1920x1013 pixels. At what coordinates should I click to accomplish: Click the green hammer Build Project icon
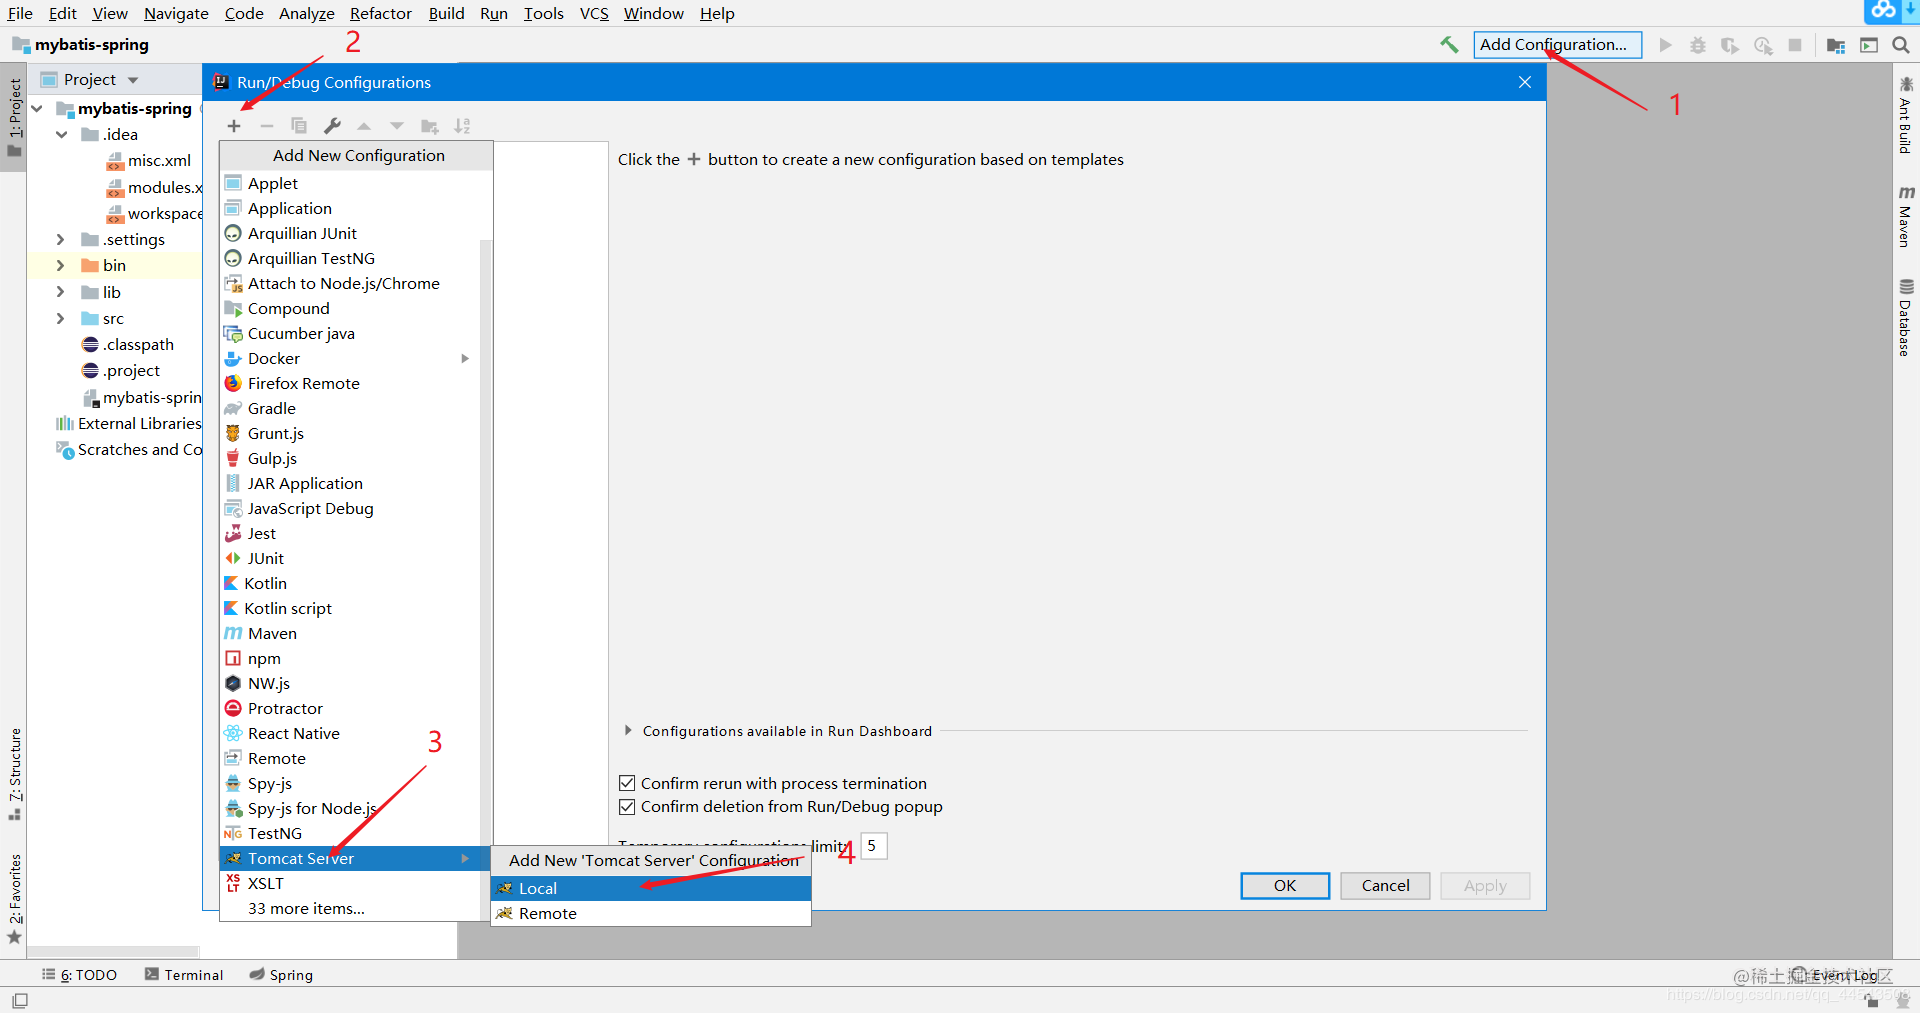tap(1449, 45)
